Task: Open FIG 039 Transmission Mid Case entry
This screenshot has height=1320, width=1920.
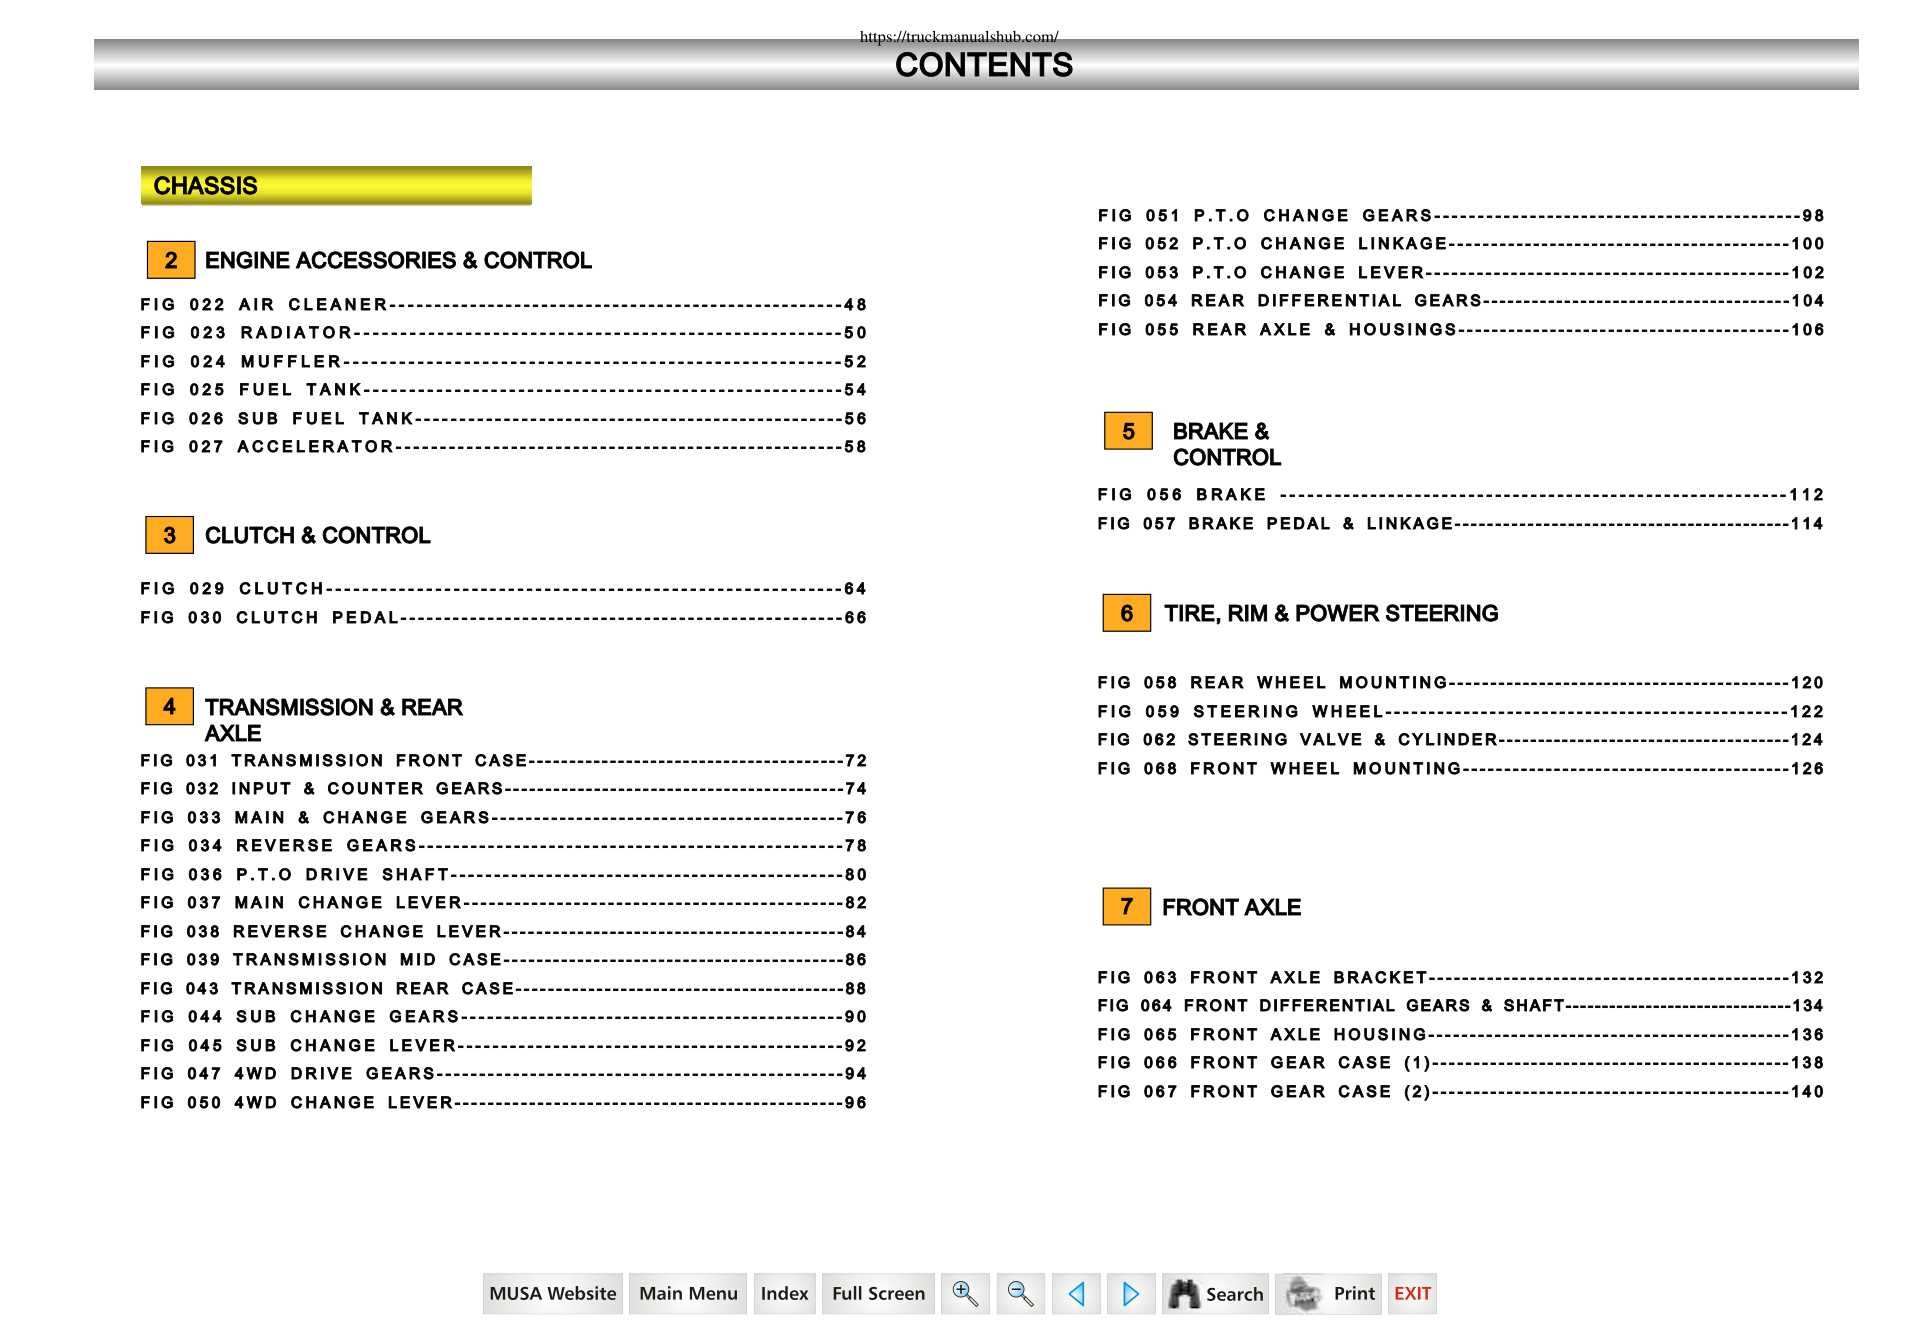Action: click(x=504, y=960)
